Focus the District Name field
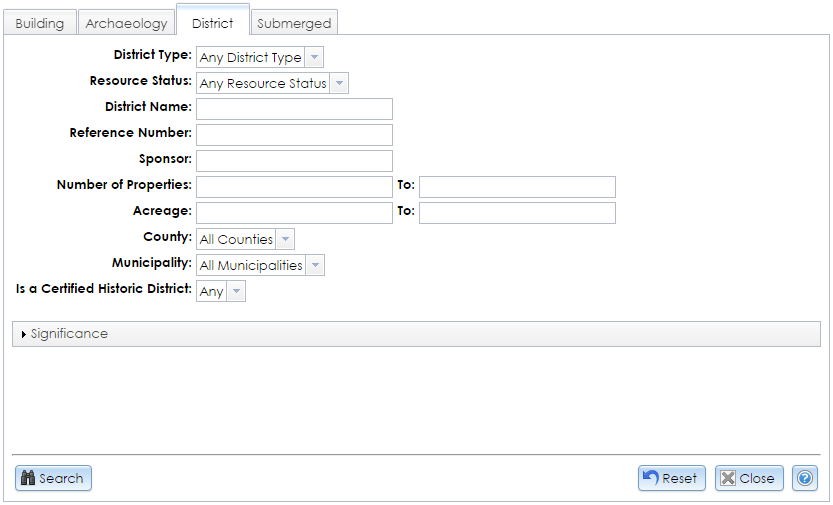The width and height of the screenshot is (833, 505). coord(294,109)
